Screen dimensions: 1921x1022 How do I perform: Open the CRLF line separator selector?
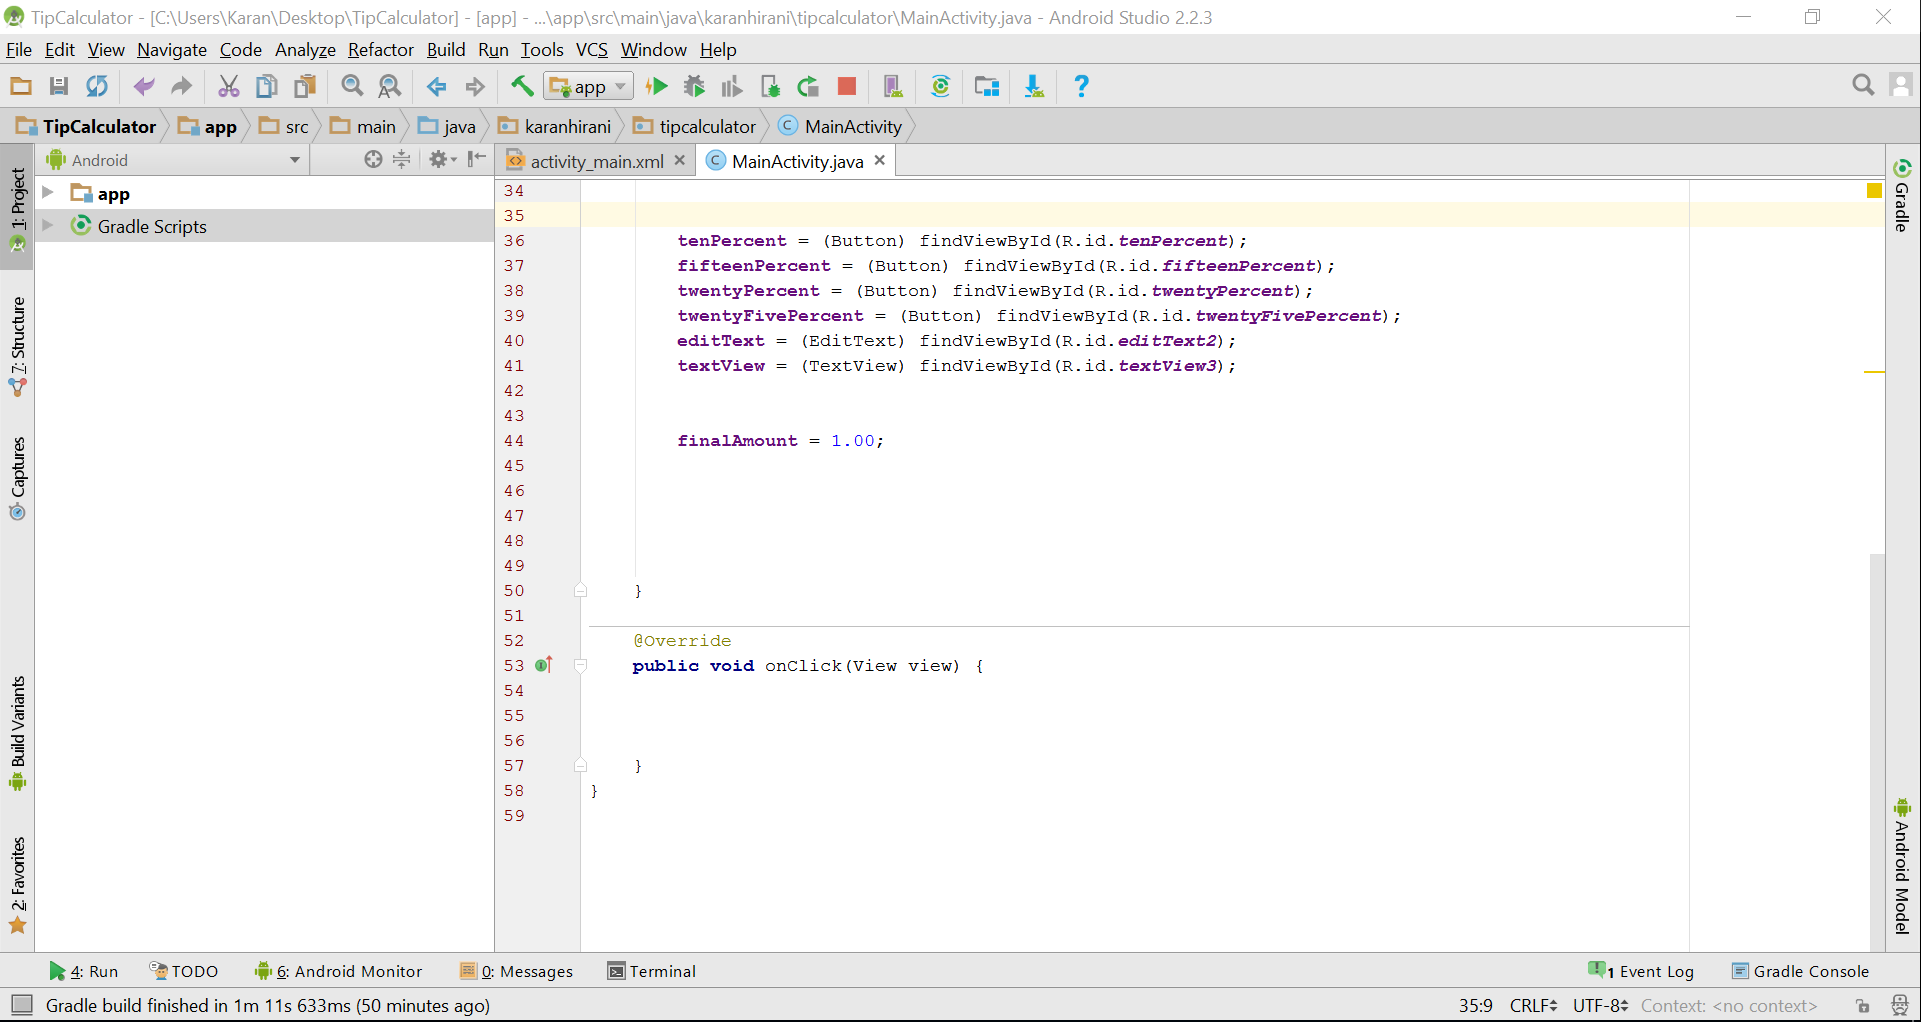click(1533, 1006)
